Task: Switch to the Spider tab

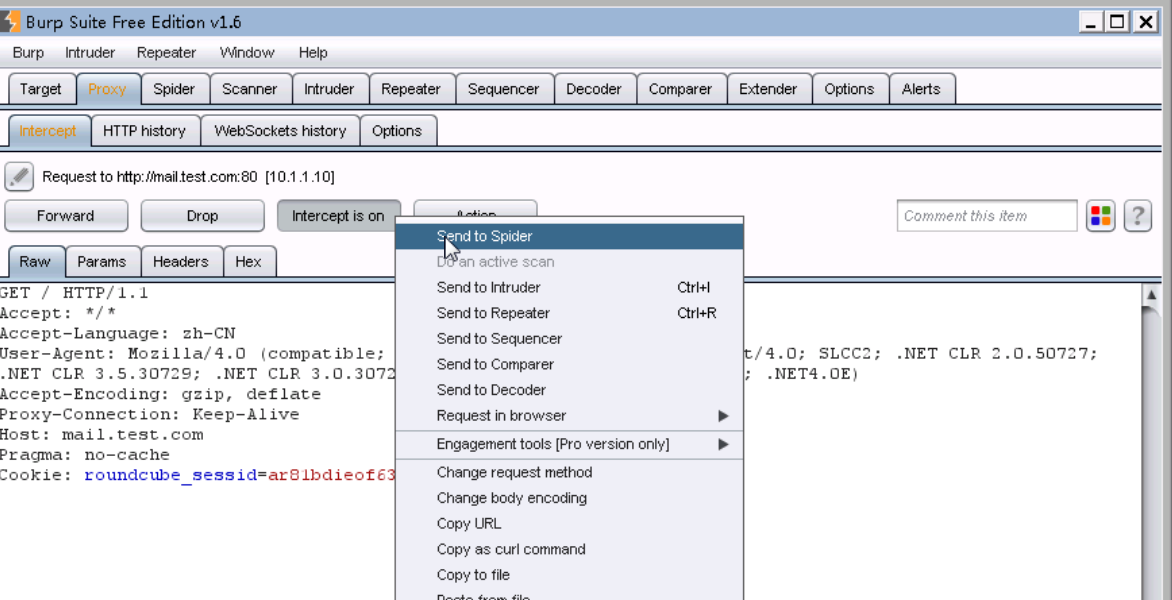Action: point(173,89)
